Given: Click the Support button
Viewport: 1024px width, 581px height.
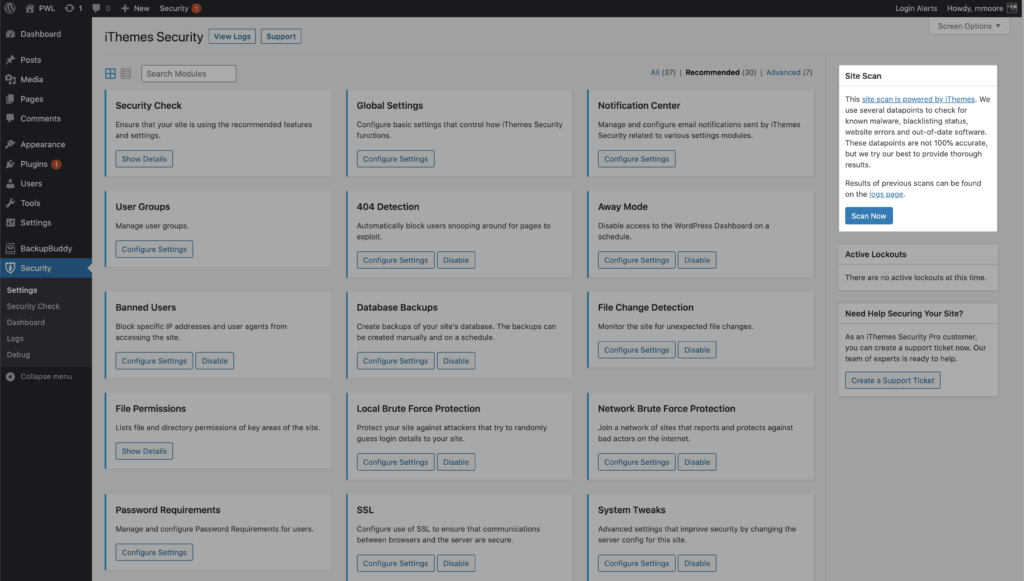Looking at the screenshot, I should coord(281,37).
